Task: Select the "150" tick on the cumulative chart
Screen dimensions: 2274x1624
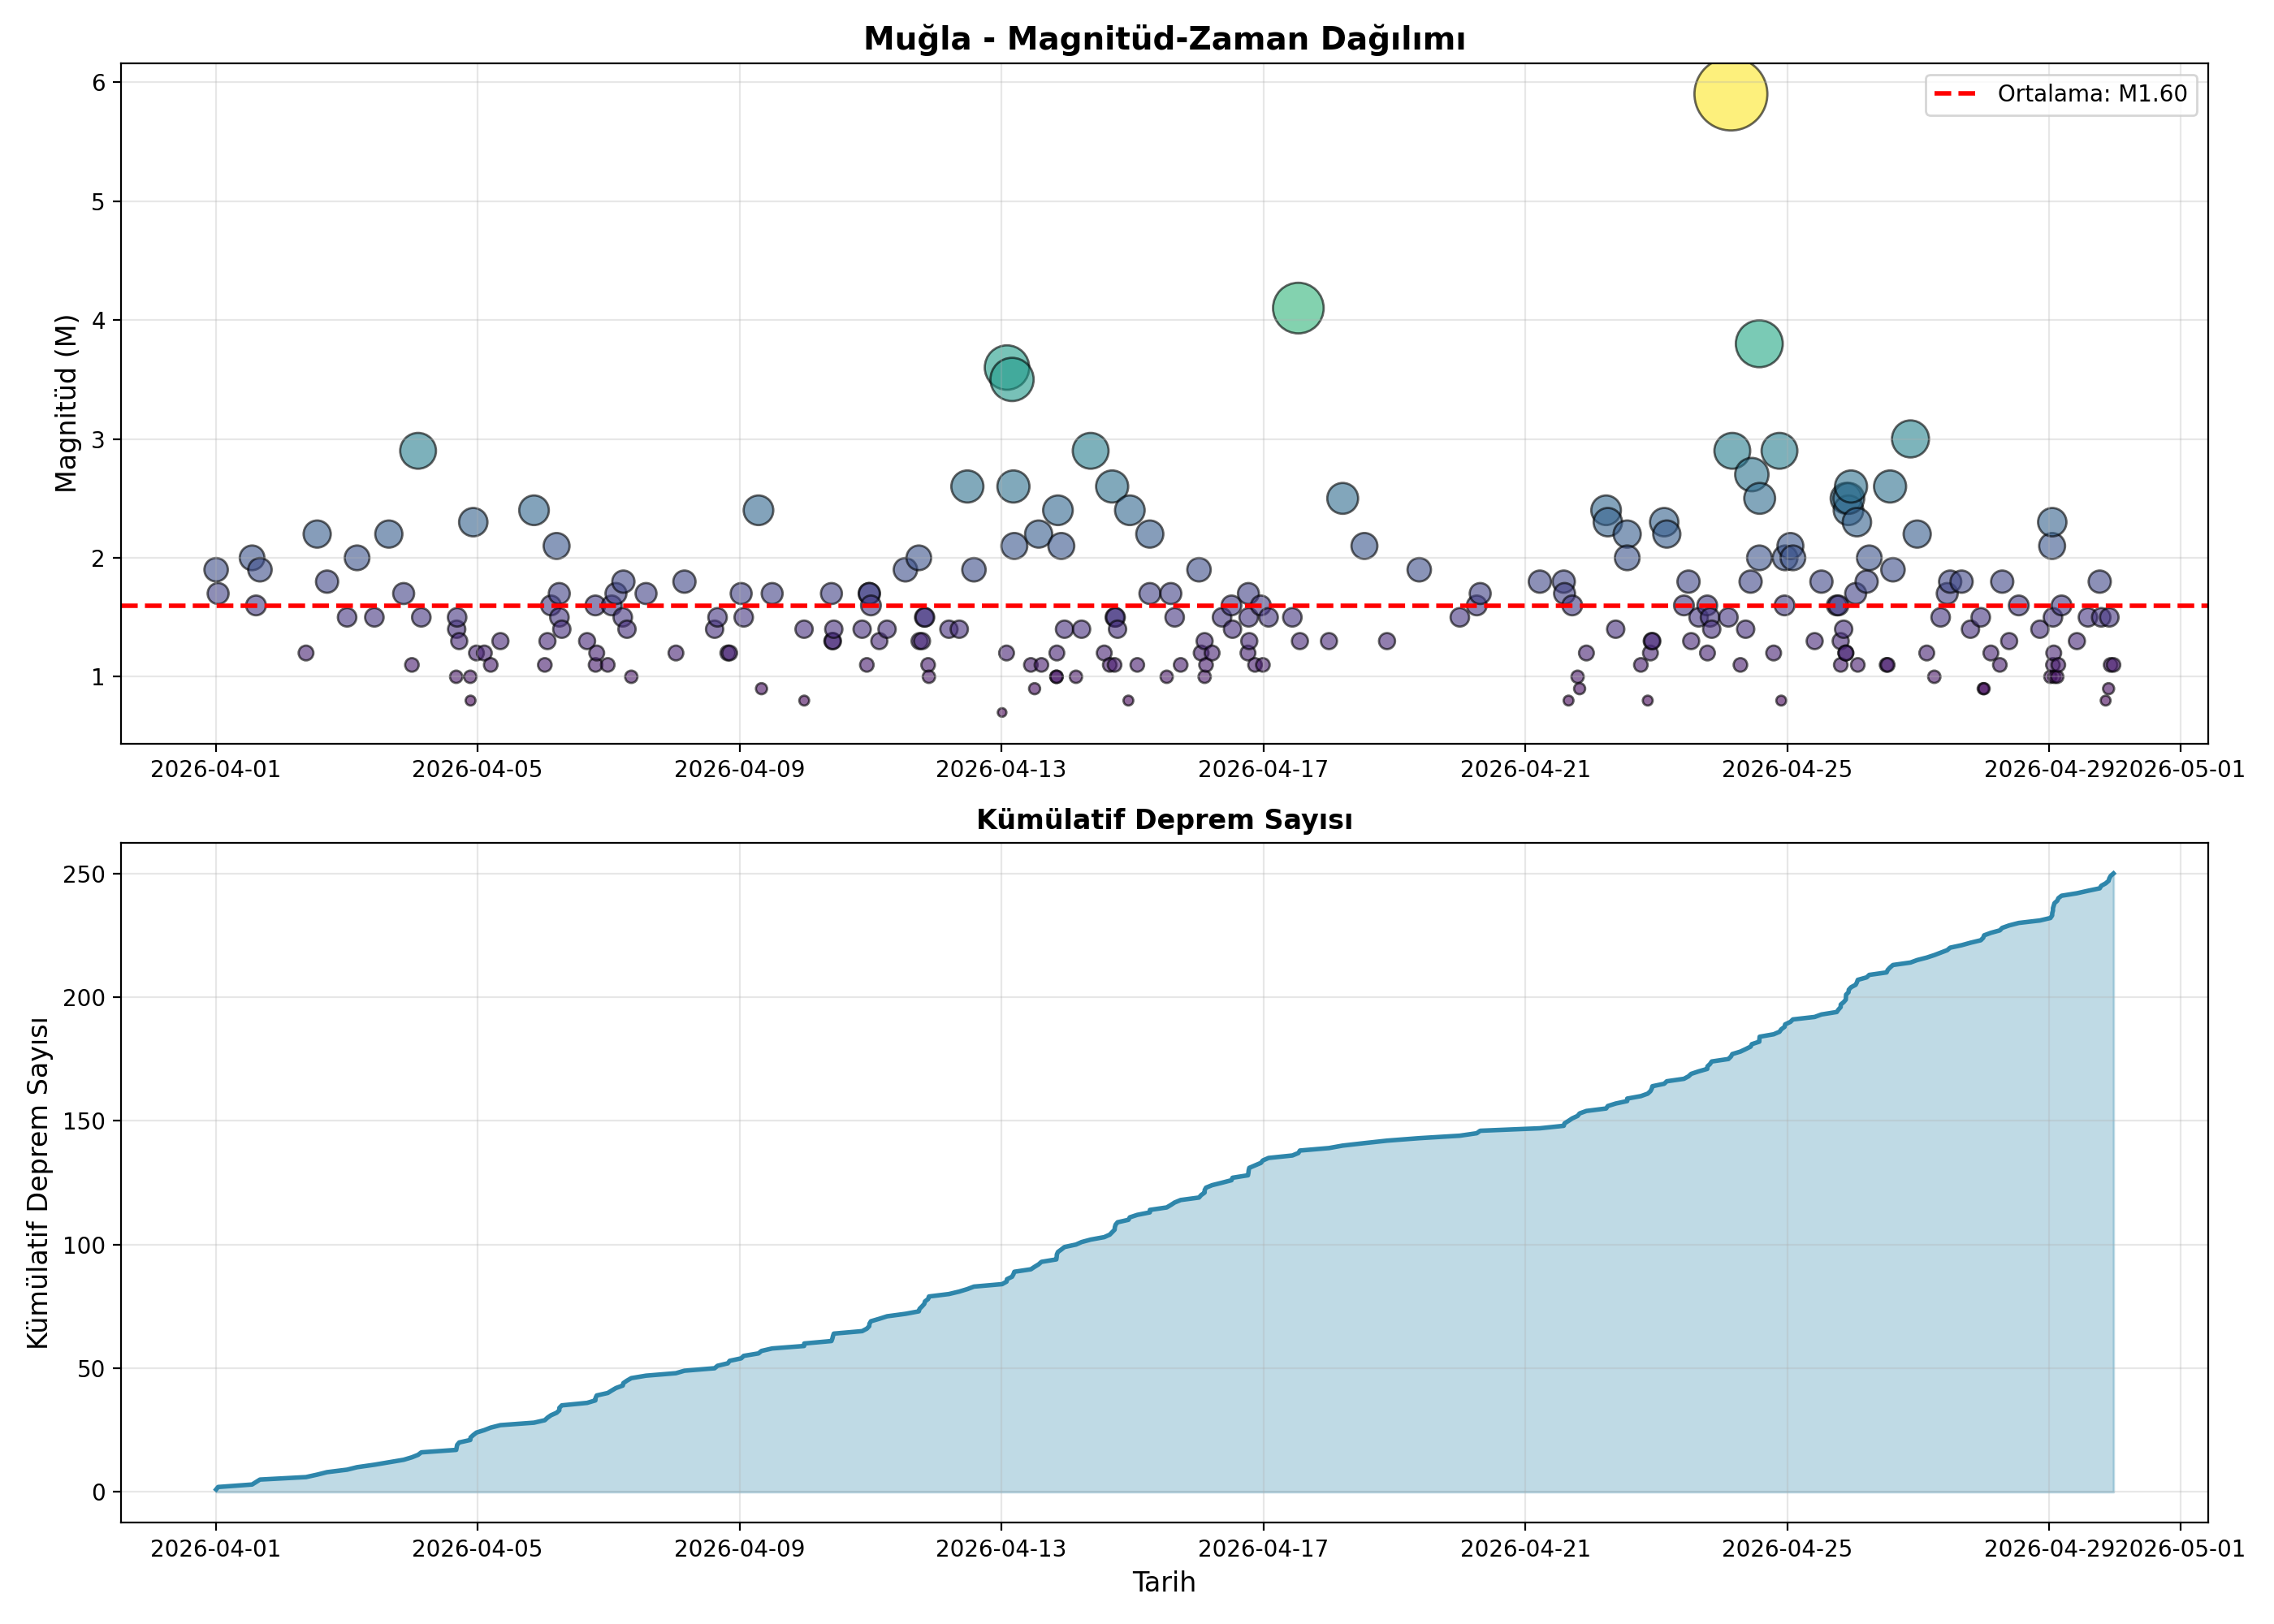Action: [84, 1122]
